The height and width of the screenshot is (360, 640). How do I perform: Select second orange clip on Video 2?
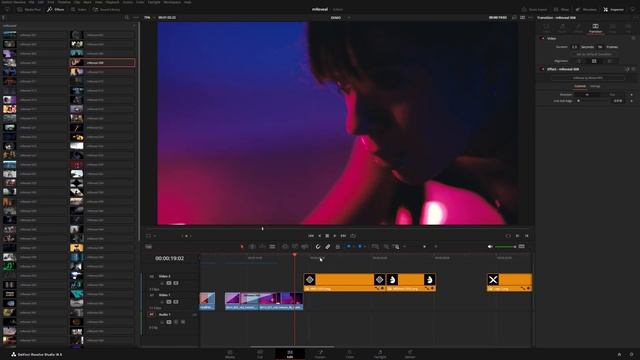pyautogui.click(x=411, y=282)
